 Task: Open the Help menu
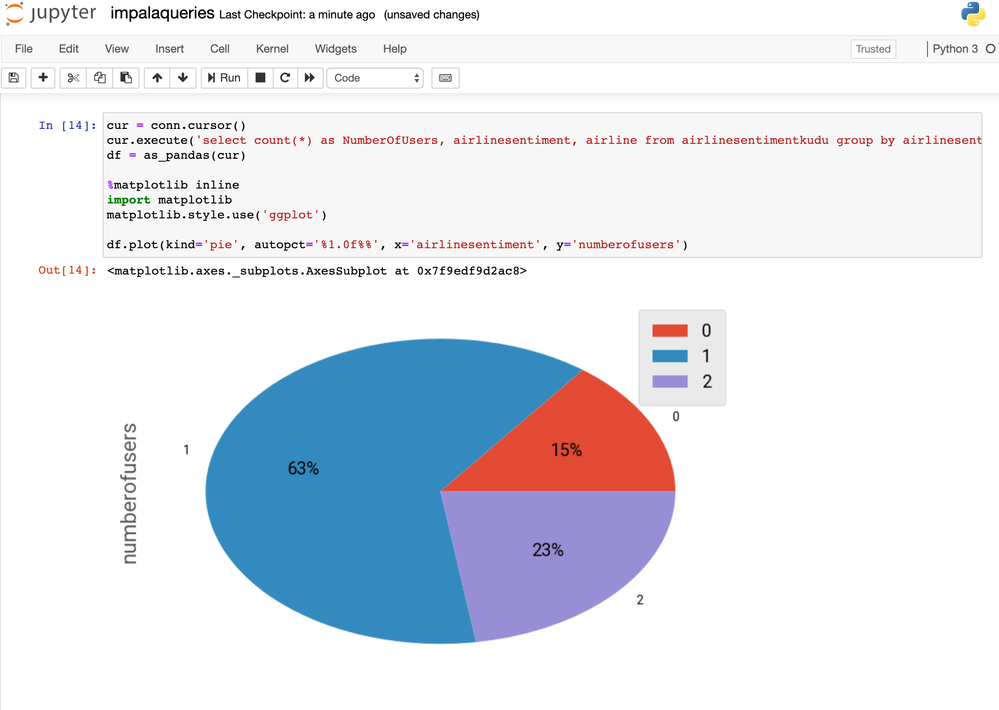[x=394, y=48]
